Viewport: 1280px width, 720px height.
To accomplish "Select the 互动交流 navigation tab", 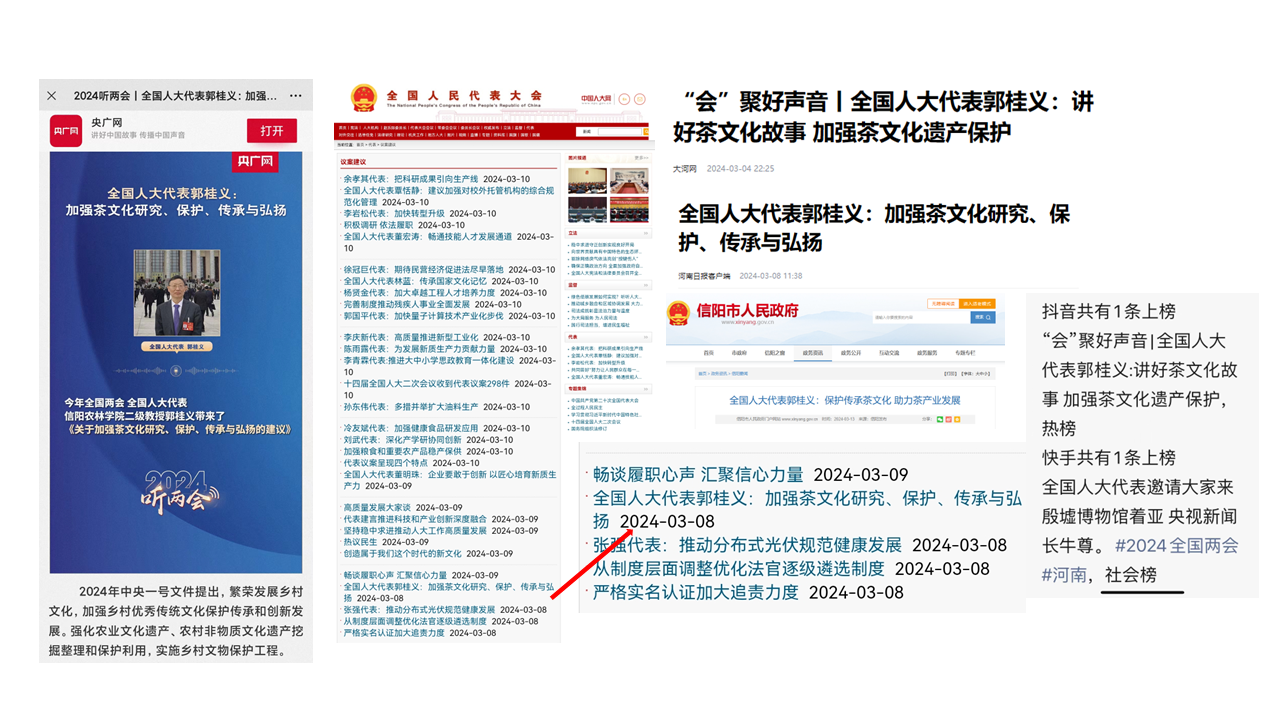I will [x=890, y=353].
